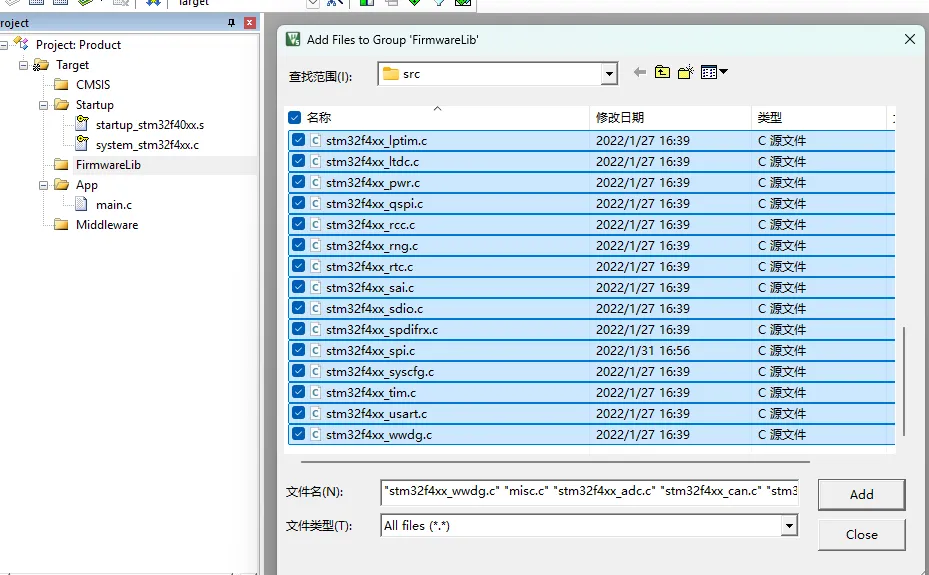Select the Middleware group folder icon
This screenshot has width=929, height=575.
click(x=61, y=224)
